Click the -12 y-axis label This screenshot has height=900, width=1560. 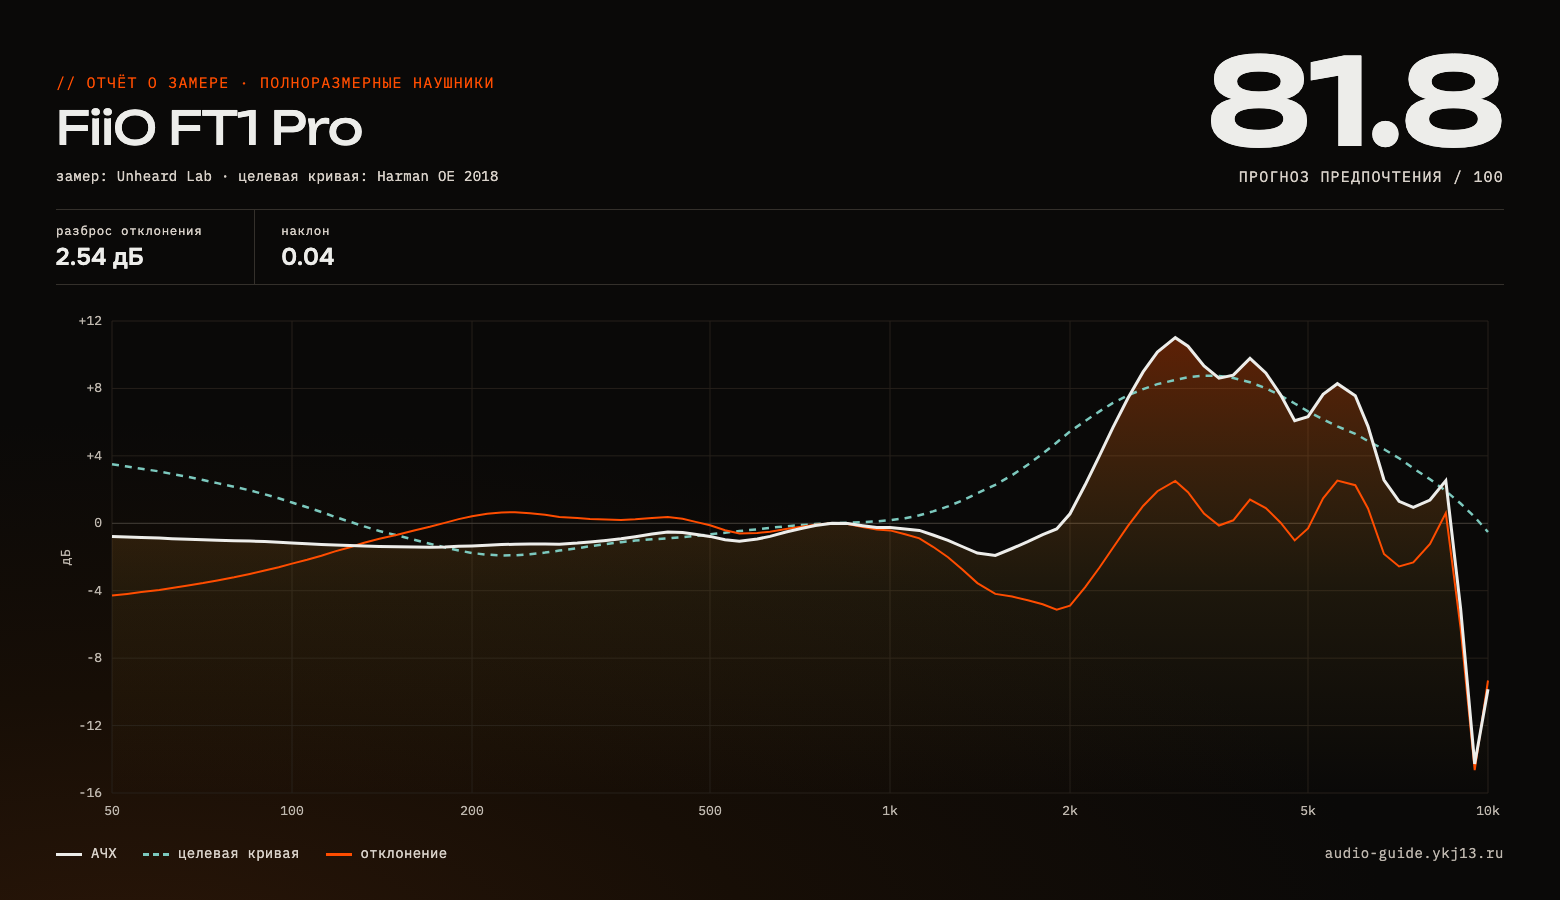[90, 726]
